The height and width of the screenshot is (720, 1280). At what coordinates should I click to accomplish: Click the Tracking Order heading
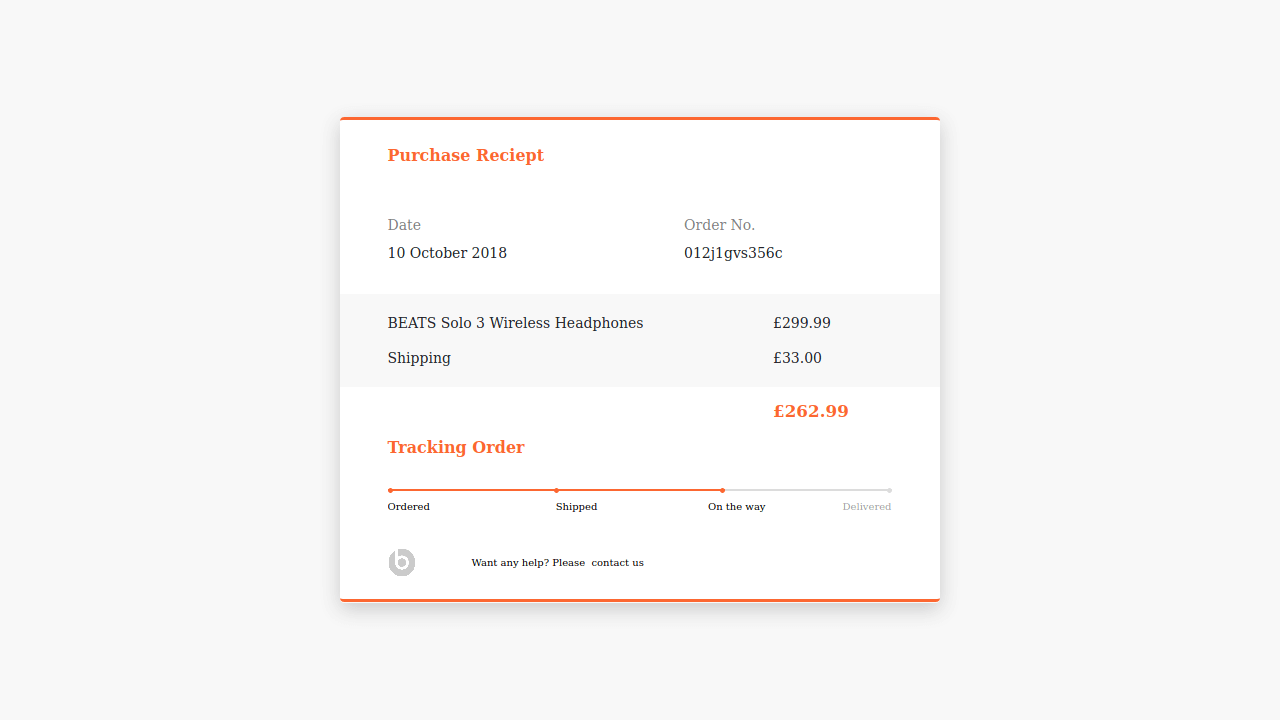click(455, 447)
